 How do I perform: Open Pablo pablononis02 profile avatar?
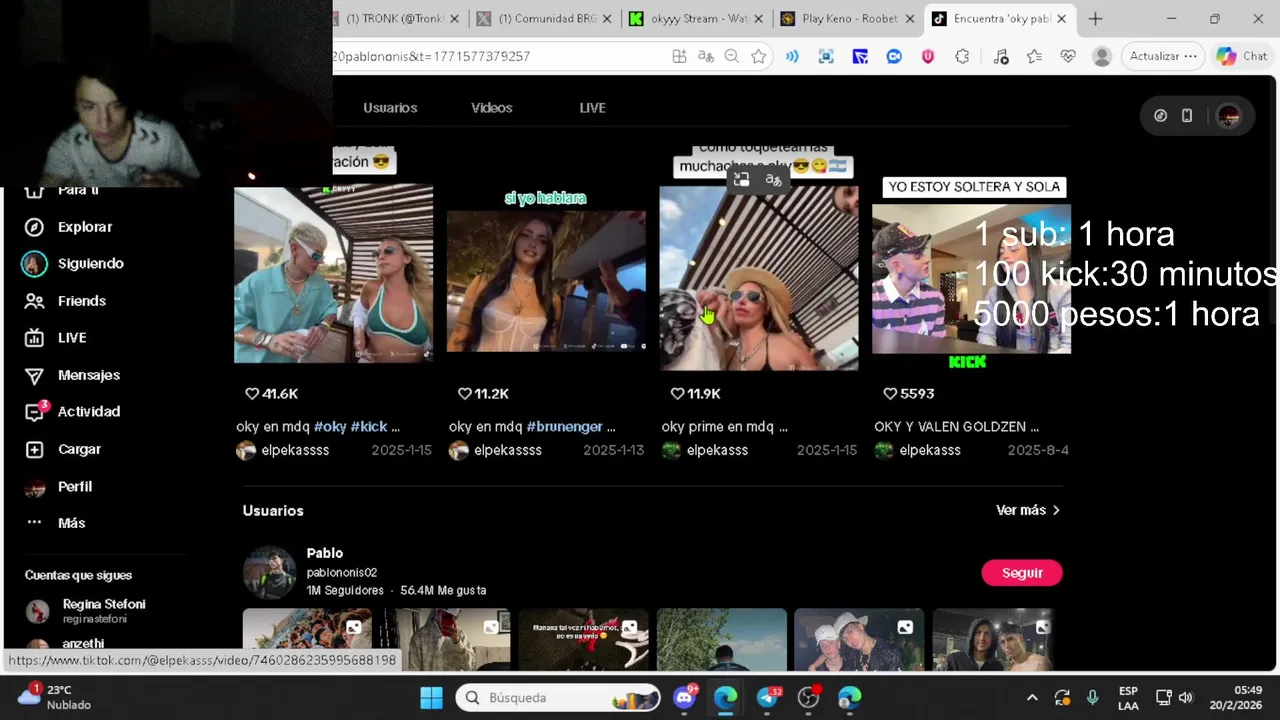(x=270, y=572)
